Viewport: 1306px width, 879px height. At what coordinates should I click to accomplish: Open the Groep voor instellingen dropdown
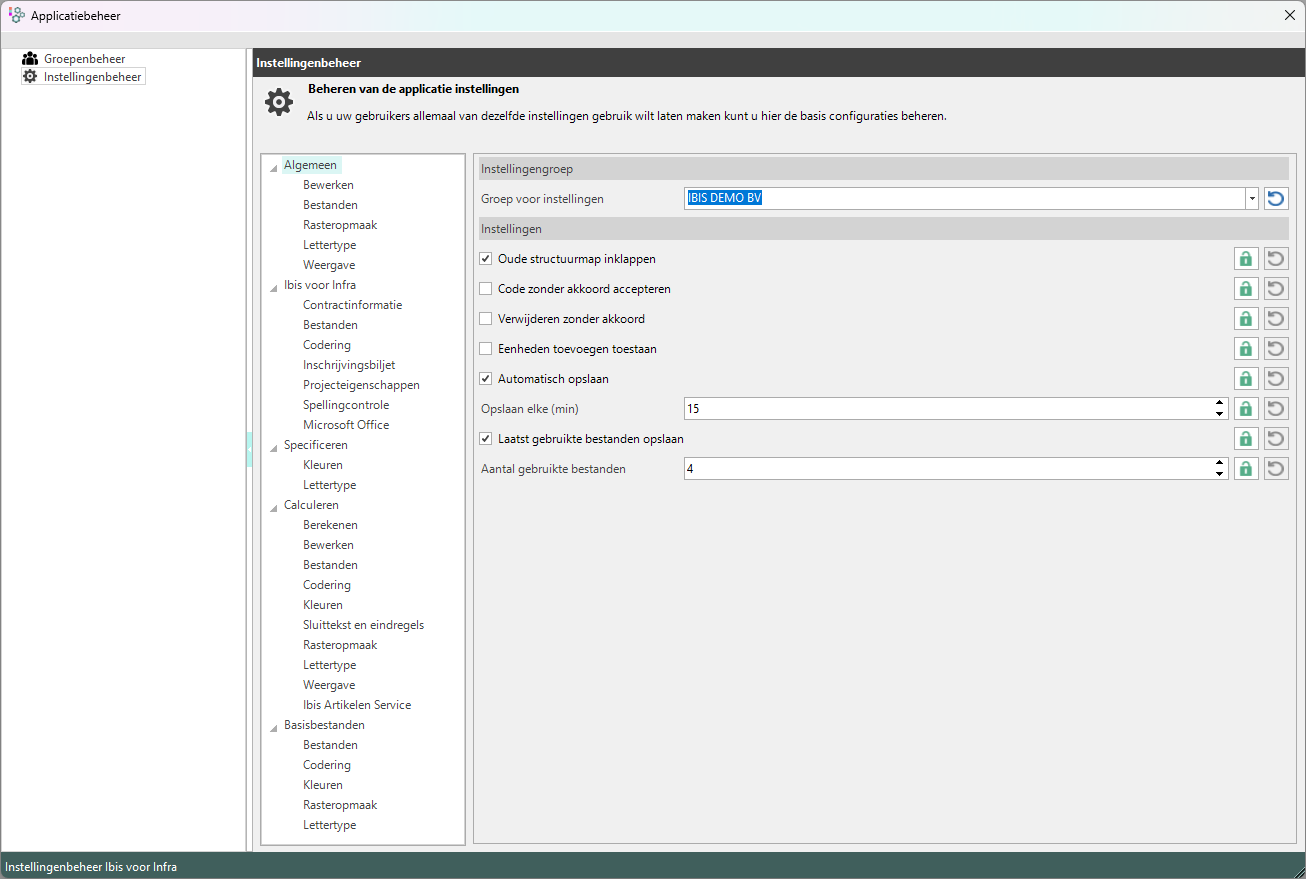1251,199
